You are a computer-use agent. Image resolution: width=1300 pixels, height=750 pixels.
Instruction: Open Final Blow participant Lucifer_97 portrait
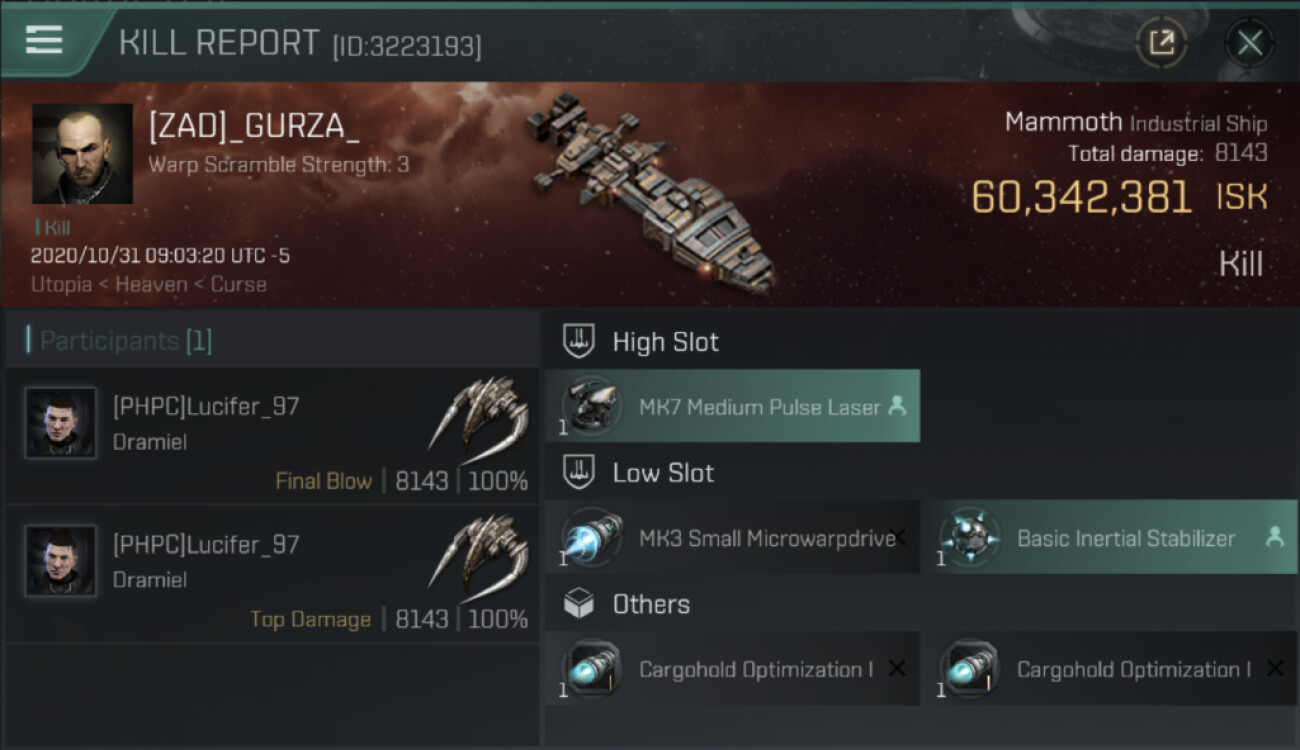(61, 423)
